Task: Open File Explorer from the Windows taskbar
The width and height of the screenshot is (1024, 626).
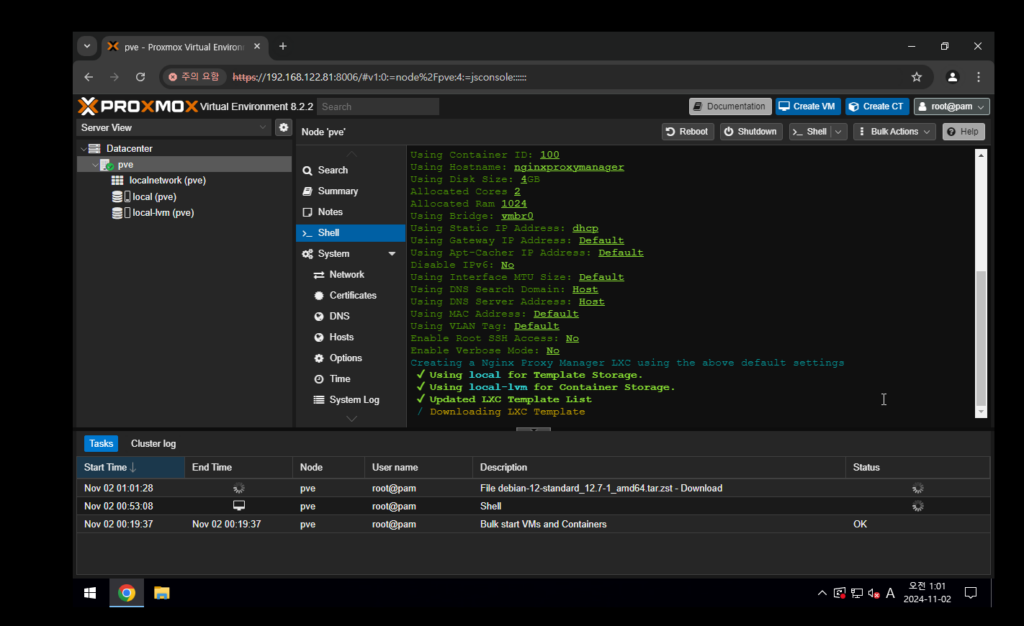Action: 161,593
